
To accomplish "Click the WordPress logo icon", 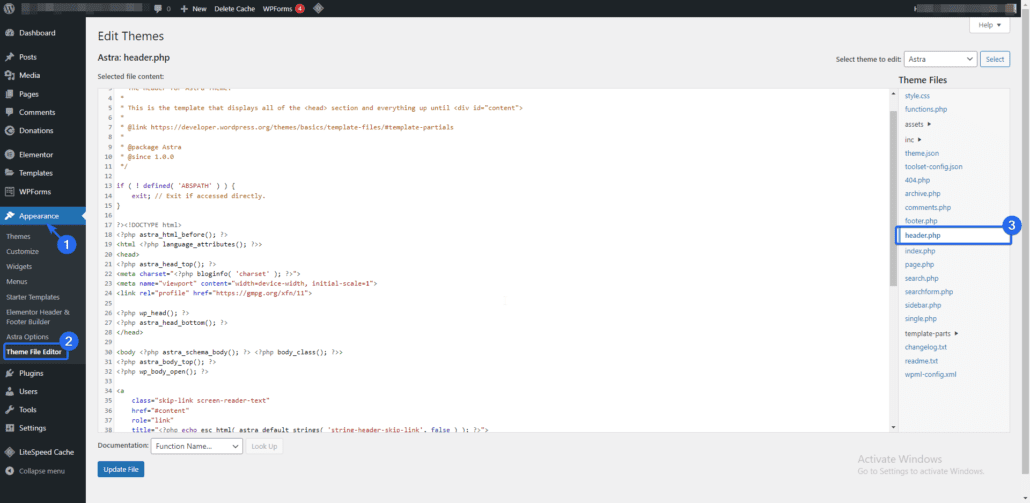I will coord(9,9).
